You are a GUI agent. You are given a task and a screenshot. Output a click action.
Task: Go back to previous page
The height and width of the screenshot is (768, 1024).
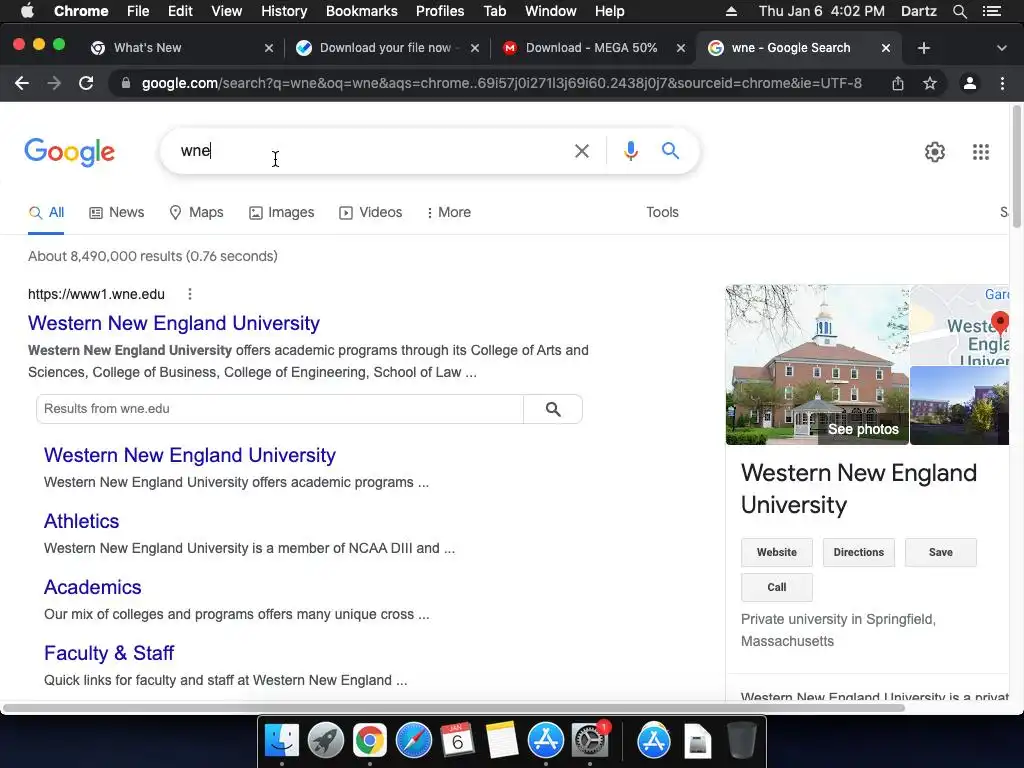[22, 83]
